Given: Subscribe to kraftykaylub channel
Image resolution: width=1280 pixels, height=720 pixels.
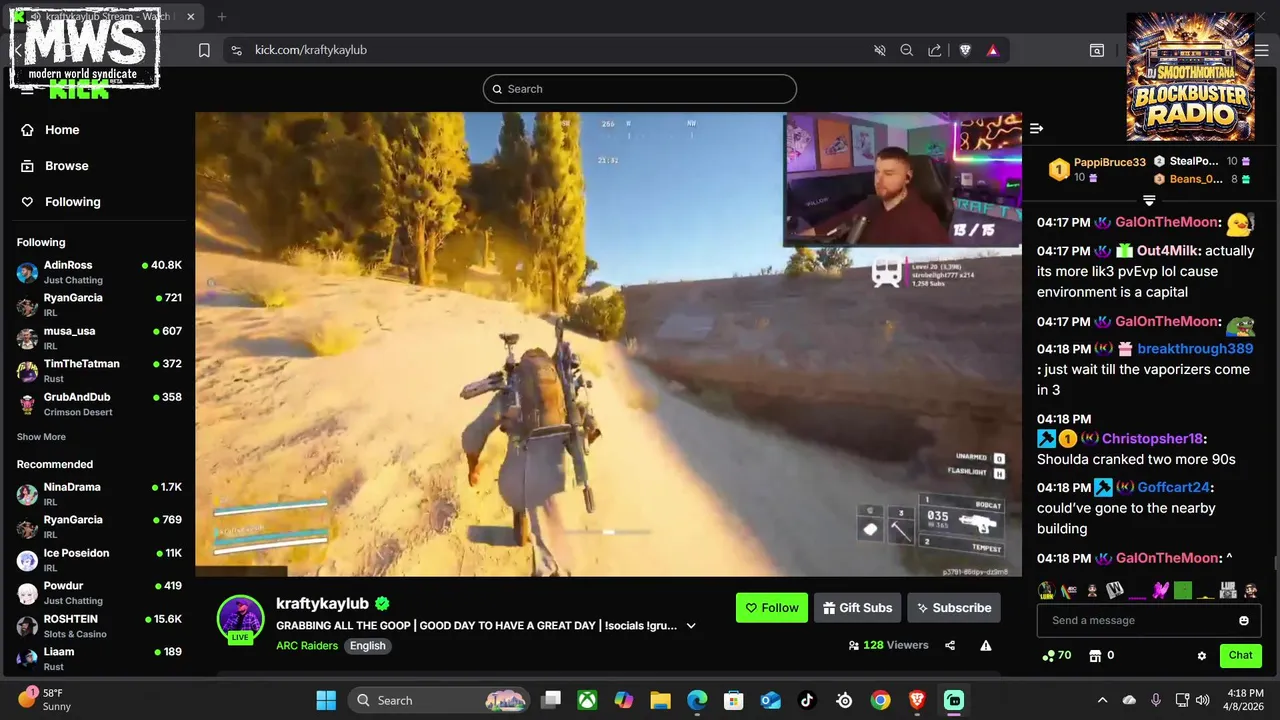Looking at the screenshot, I should [x=954, y=608].
